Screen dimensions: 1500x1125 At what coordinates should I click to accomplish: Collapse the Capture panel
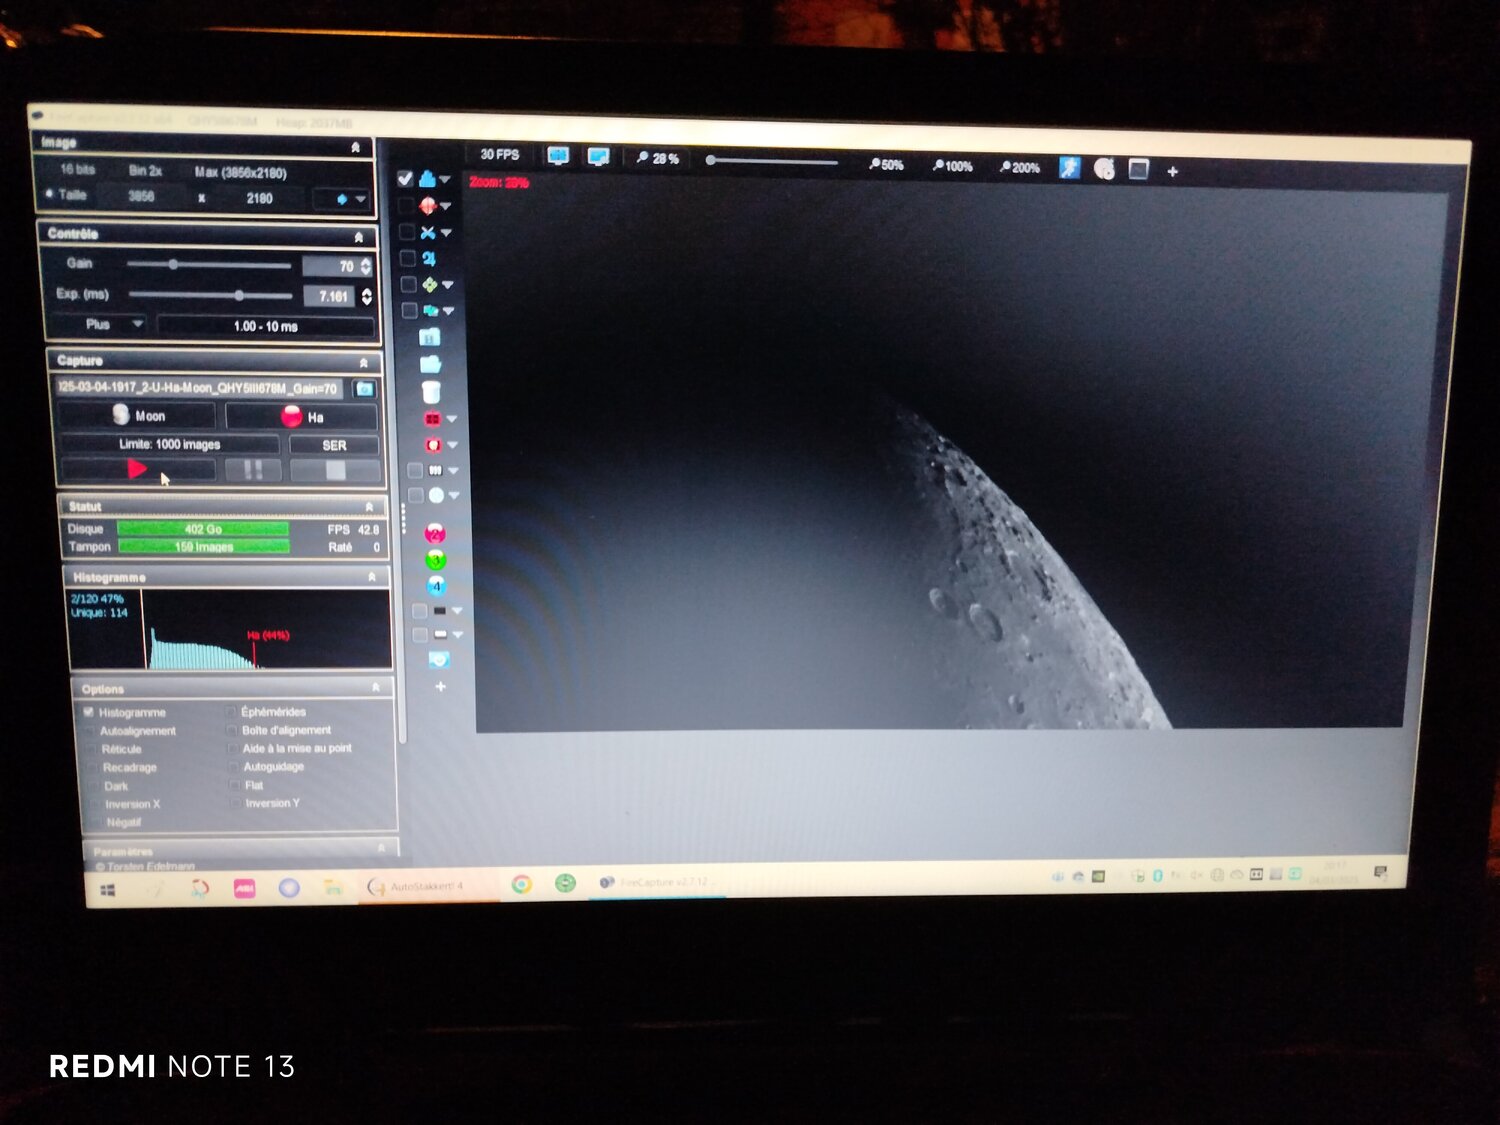coord(363,363)
